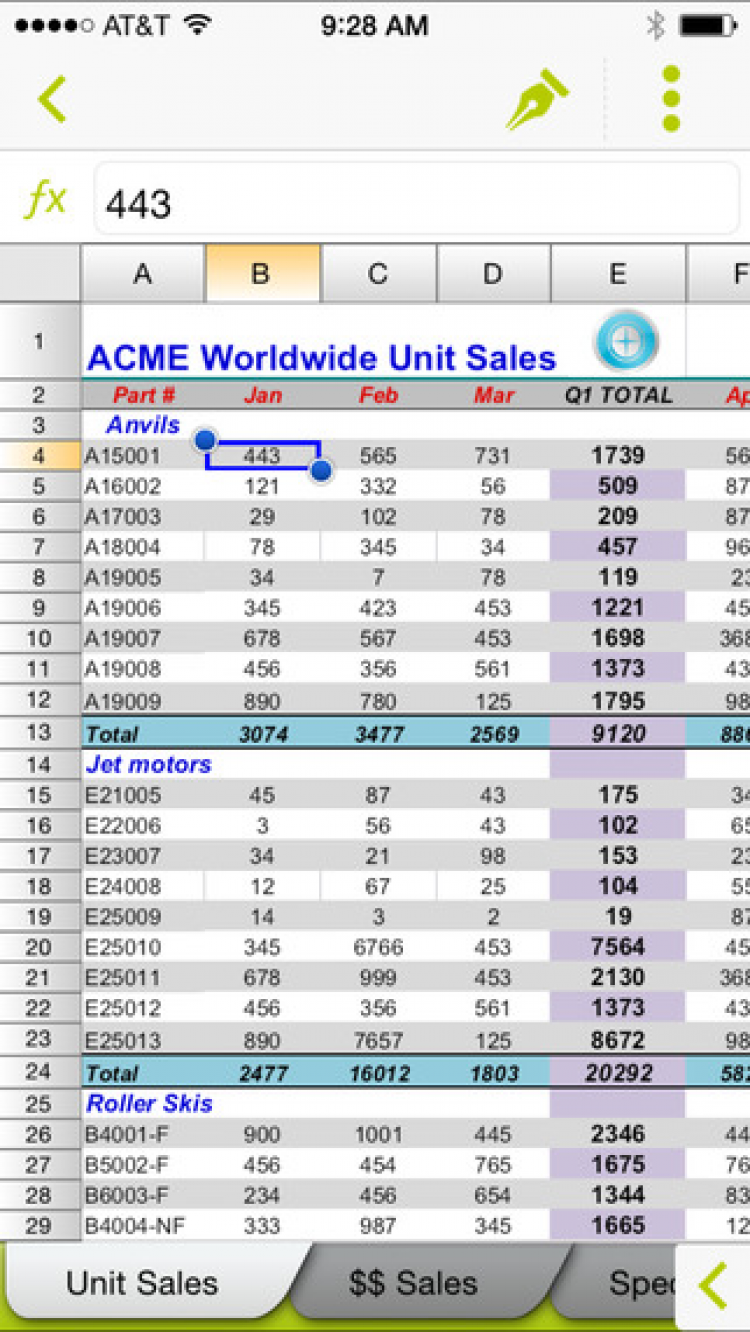Select column E header

618,274
